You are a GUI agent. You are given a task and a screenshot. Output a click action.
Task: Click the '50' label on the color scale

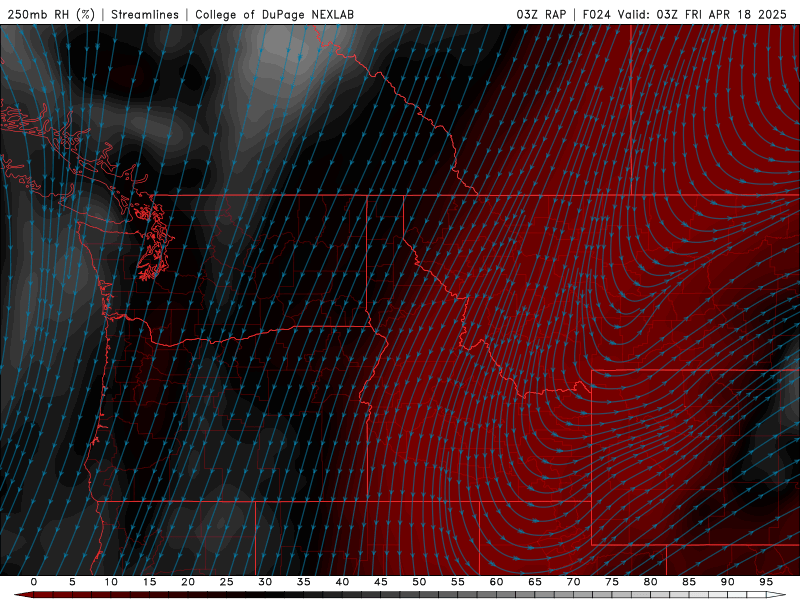pos(419,582)
